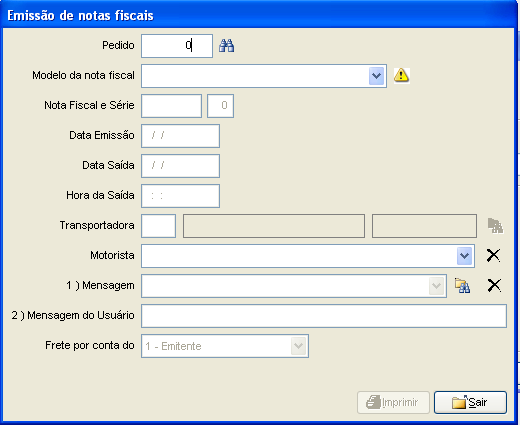520x425 pixels.
Task: Click the Transportadora code field
Action: (x=158, y=226)
